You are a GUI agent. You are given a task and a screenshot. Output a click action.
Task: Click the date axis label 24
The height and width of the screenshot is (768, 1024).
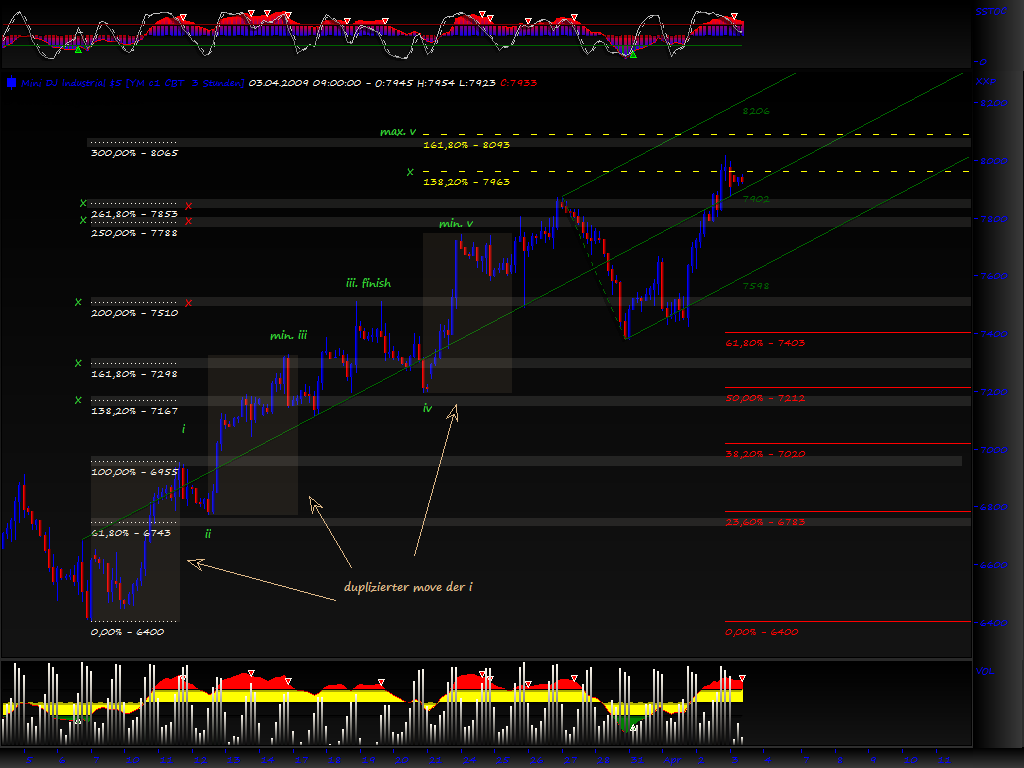click(x=470, y=760)
